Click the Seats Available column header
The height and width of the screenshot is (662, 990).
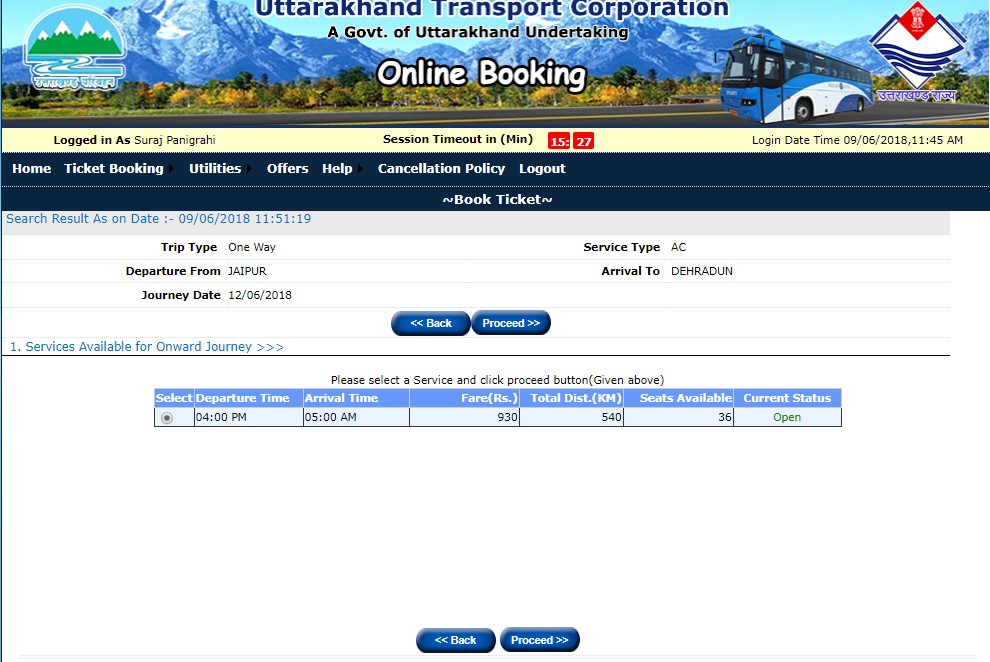coord(679,398)
